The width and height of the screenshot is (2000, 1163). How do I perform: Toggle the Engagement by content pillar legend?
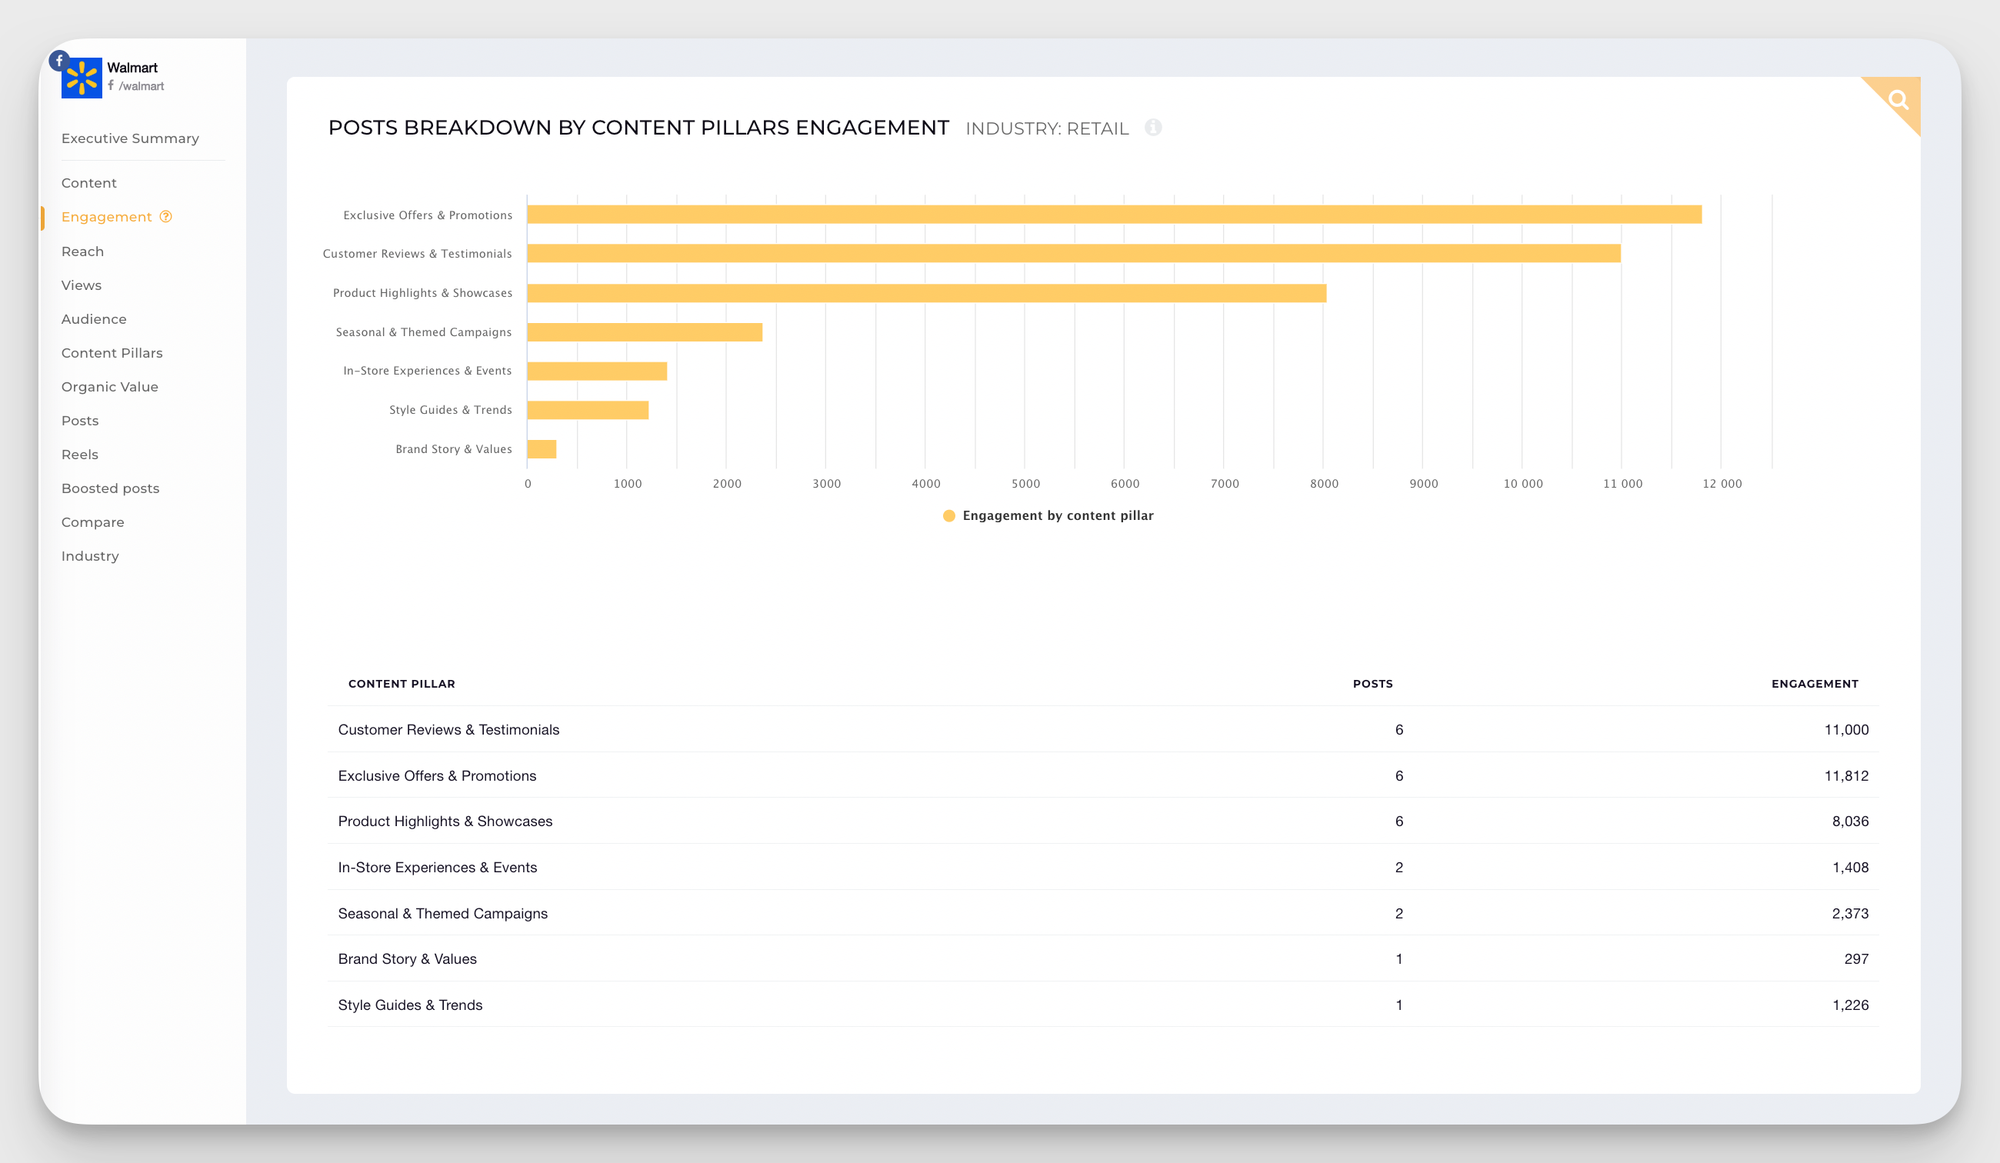coord(1057,515)
